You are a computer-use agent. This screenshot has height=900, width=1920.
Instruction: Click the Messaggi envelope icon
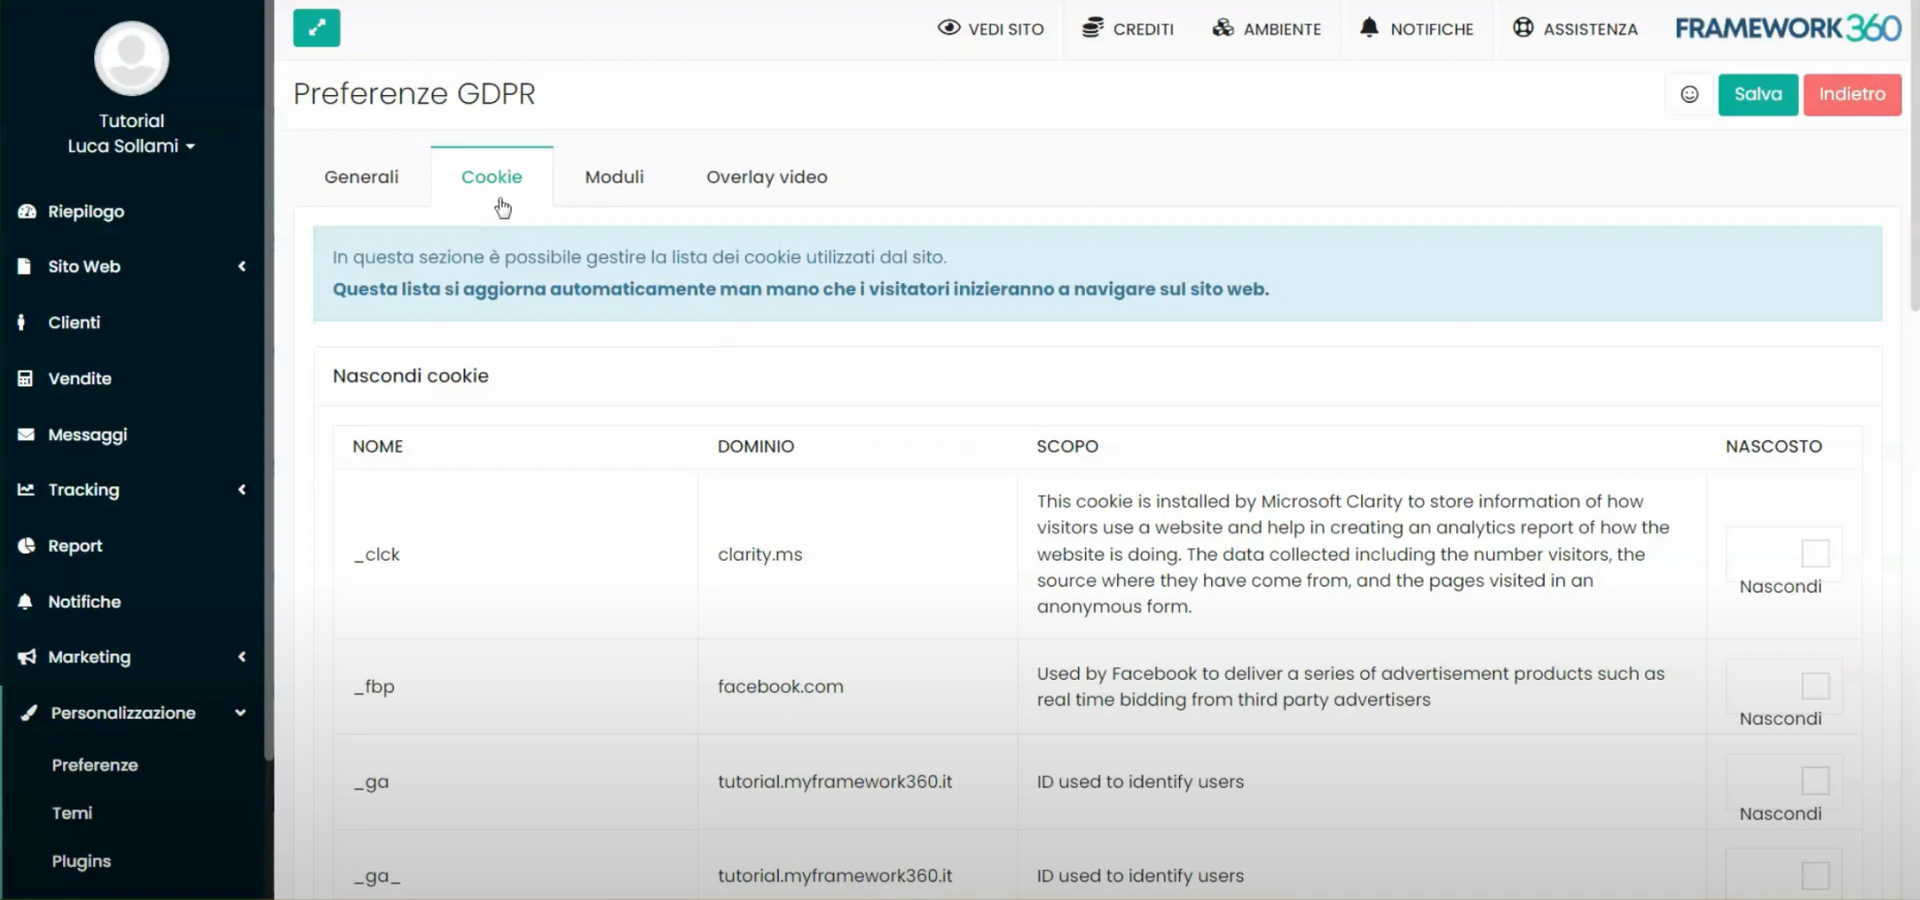(x=24, y=434)
